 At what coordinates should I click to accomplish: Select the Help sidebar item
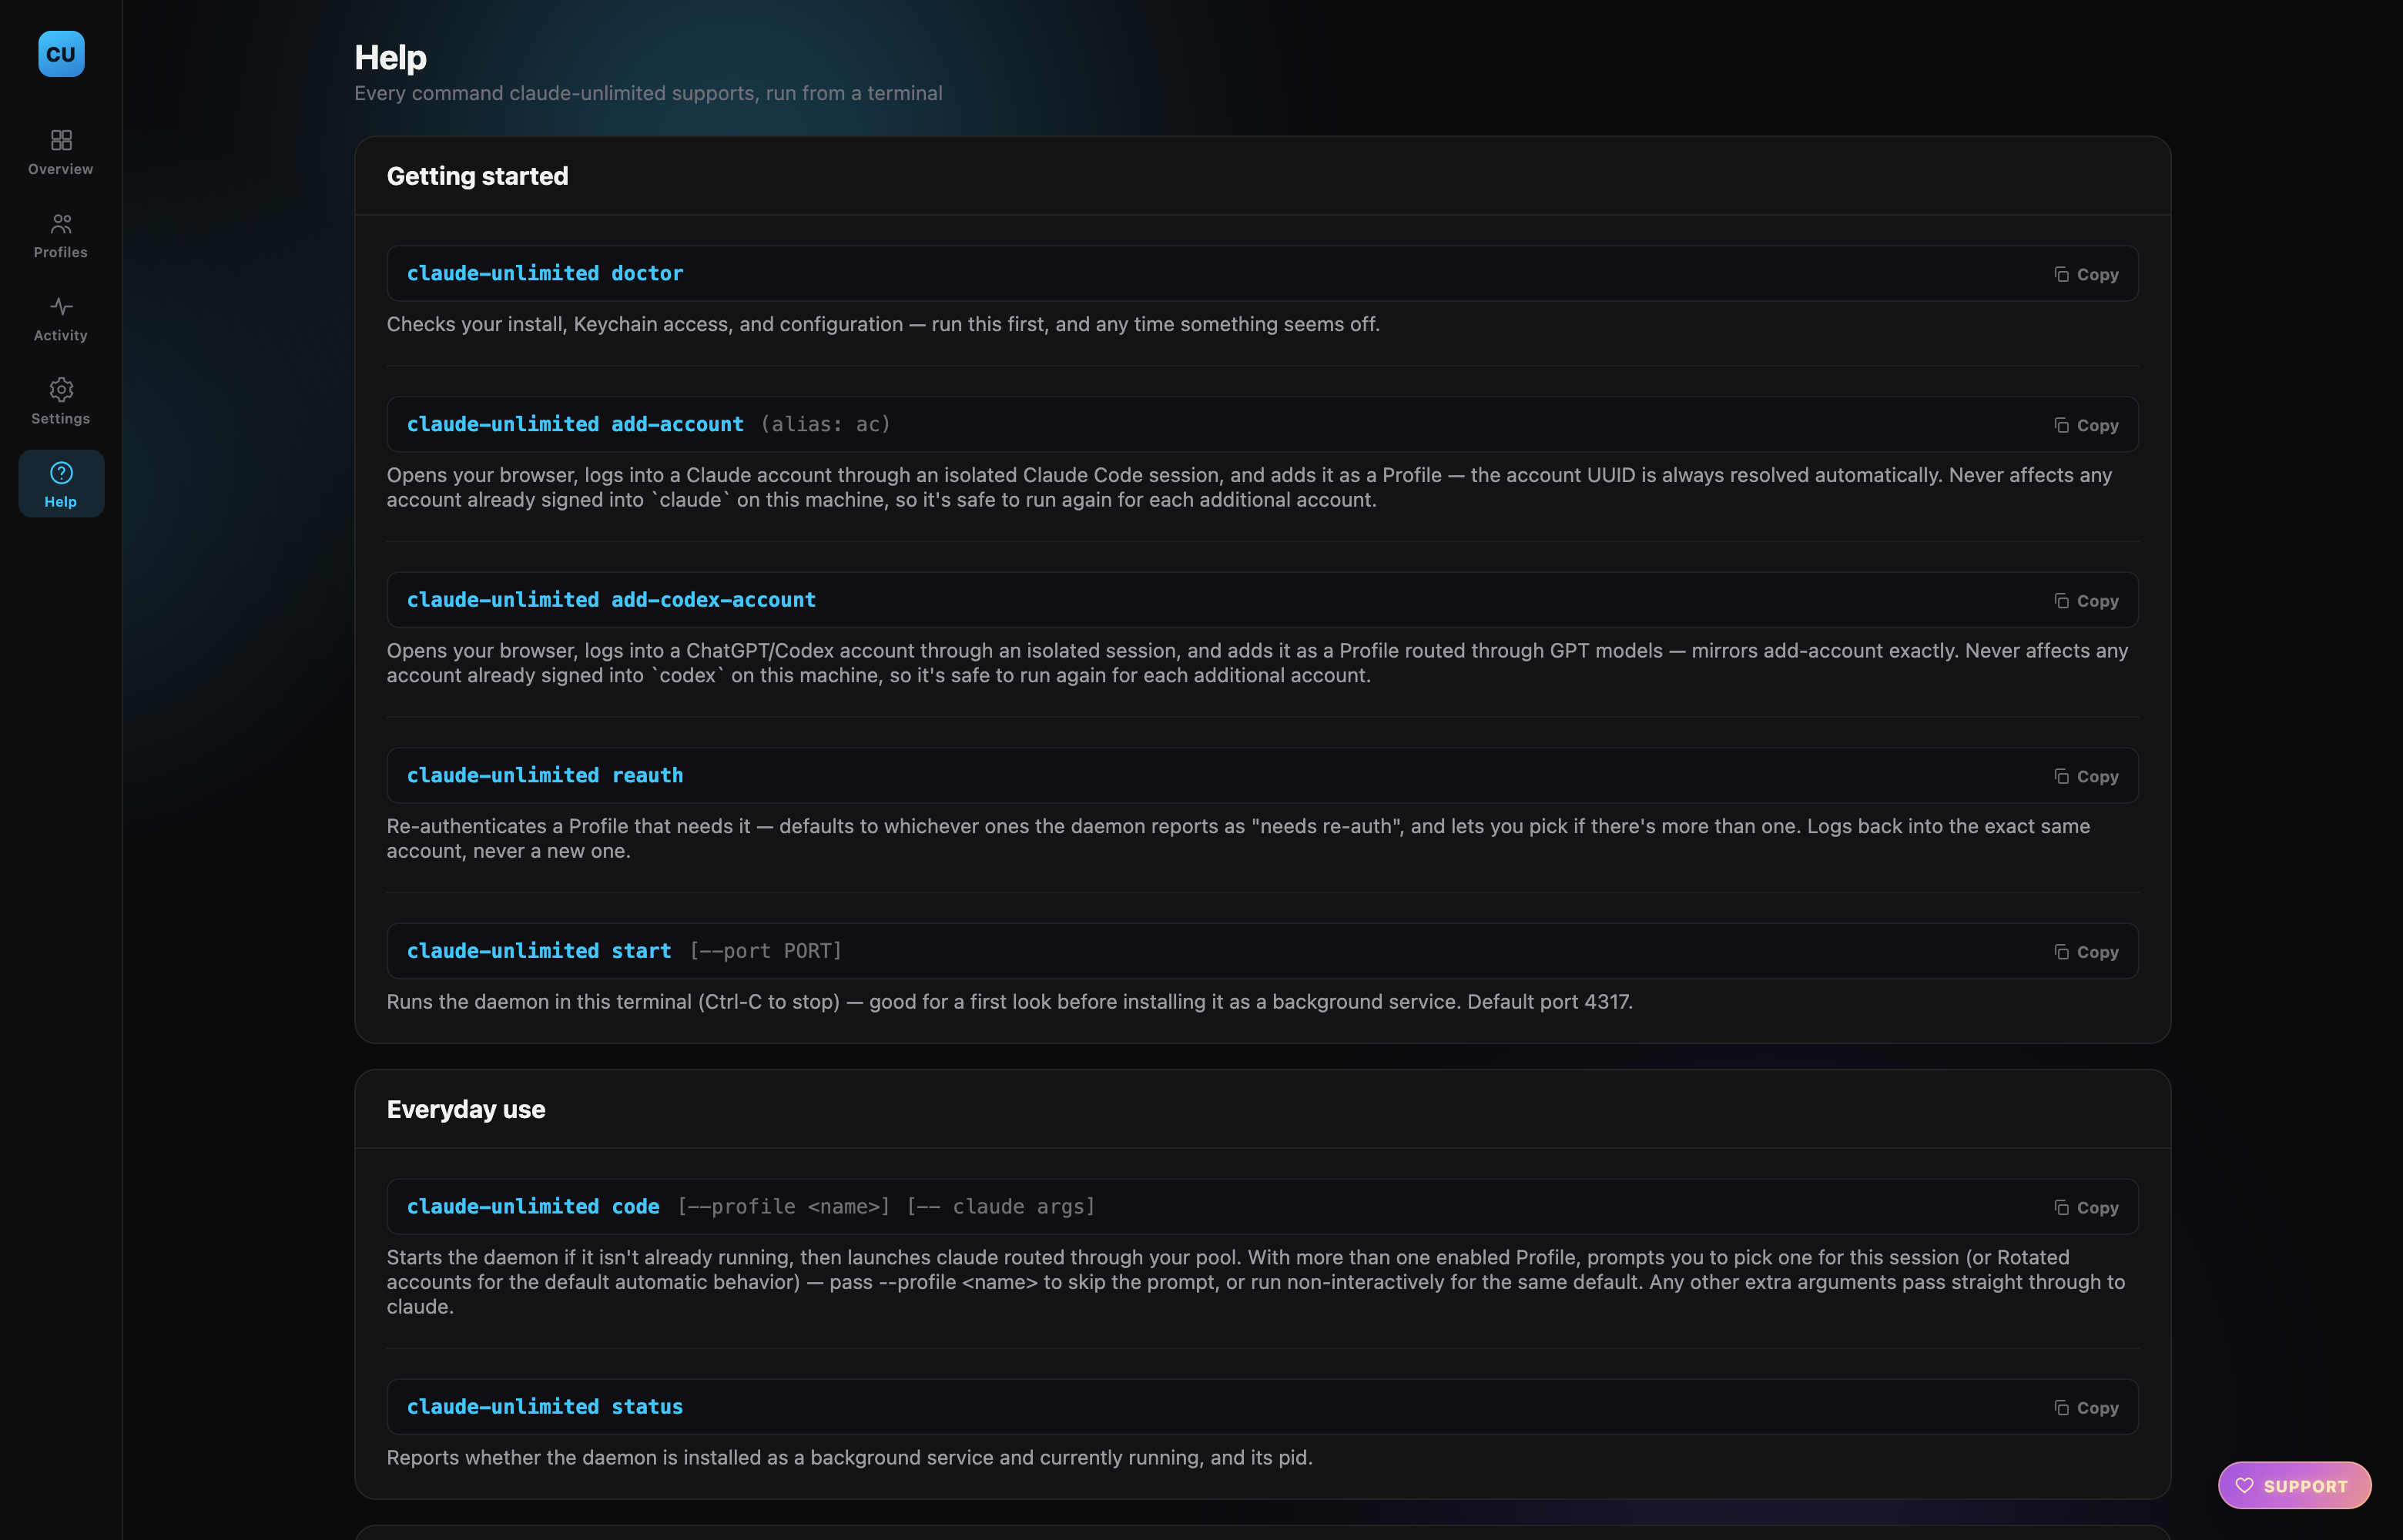[61, 484]
